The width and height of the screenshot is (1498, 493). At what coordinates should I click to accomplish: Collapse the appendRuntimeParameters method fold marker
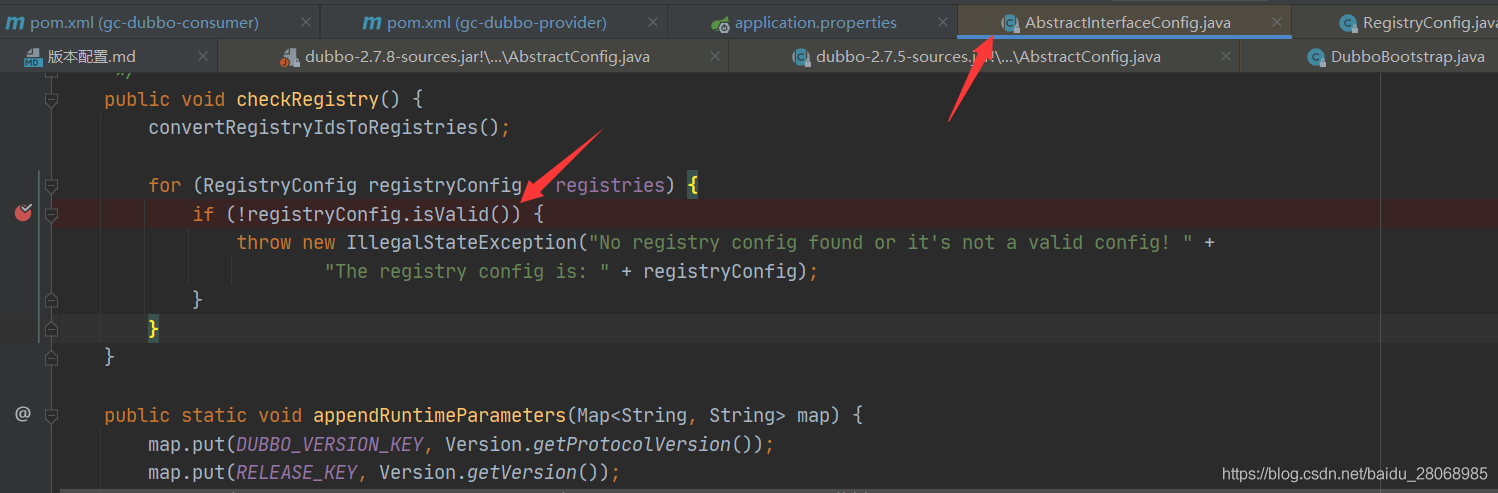coord(51,414)
